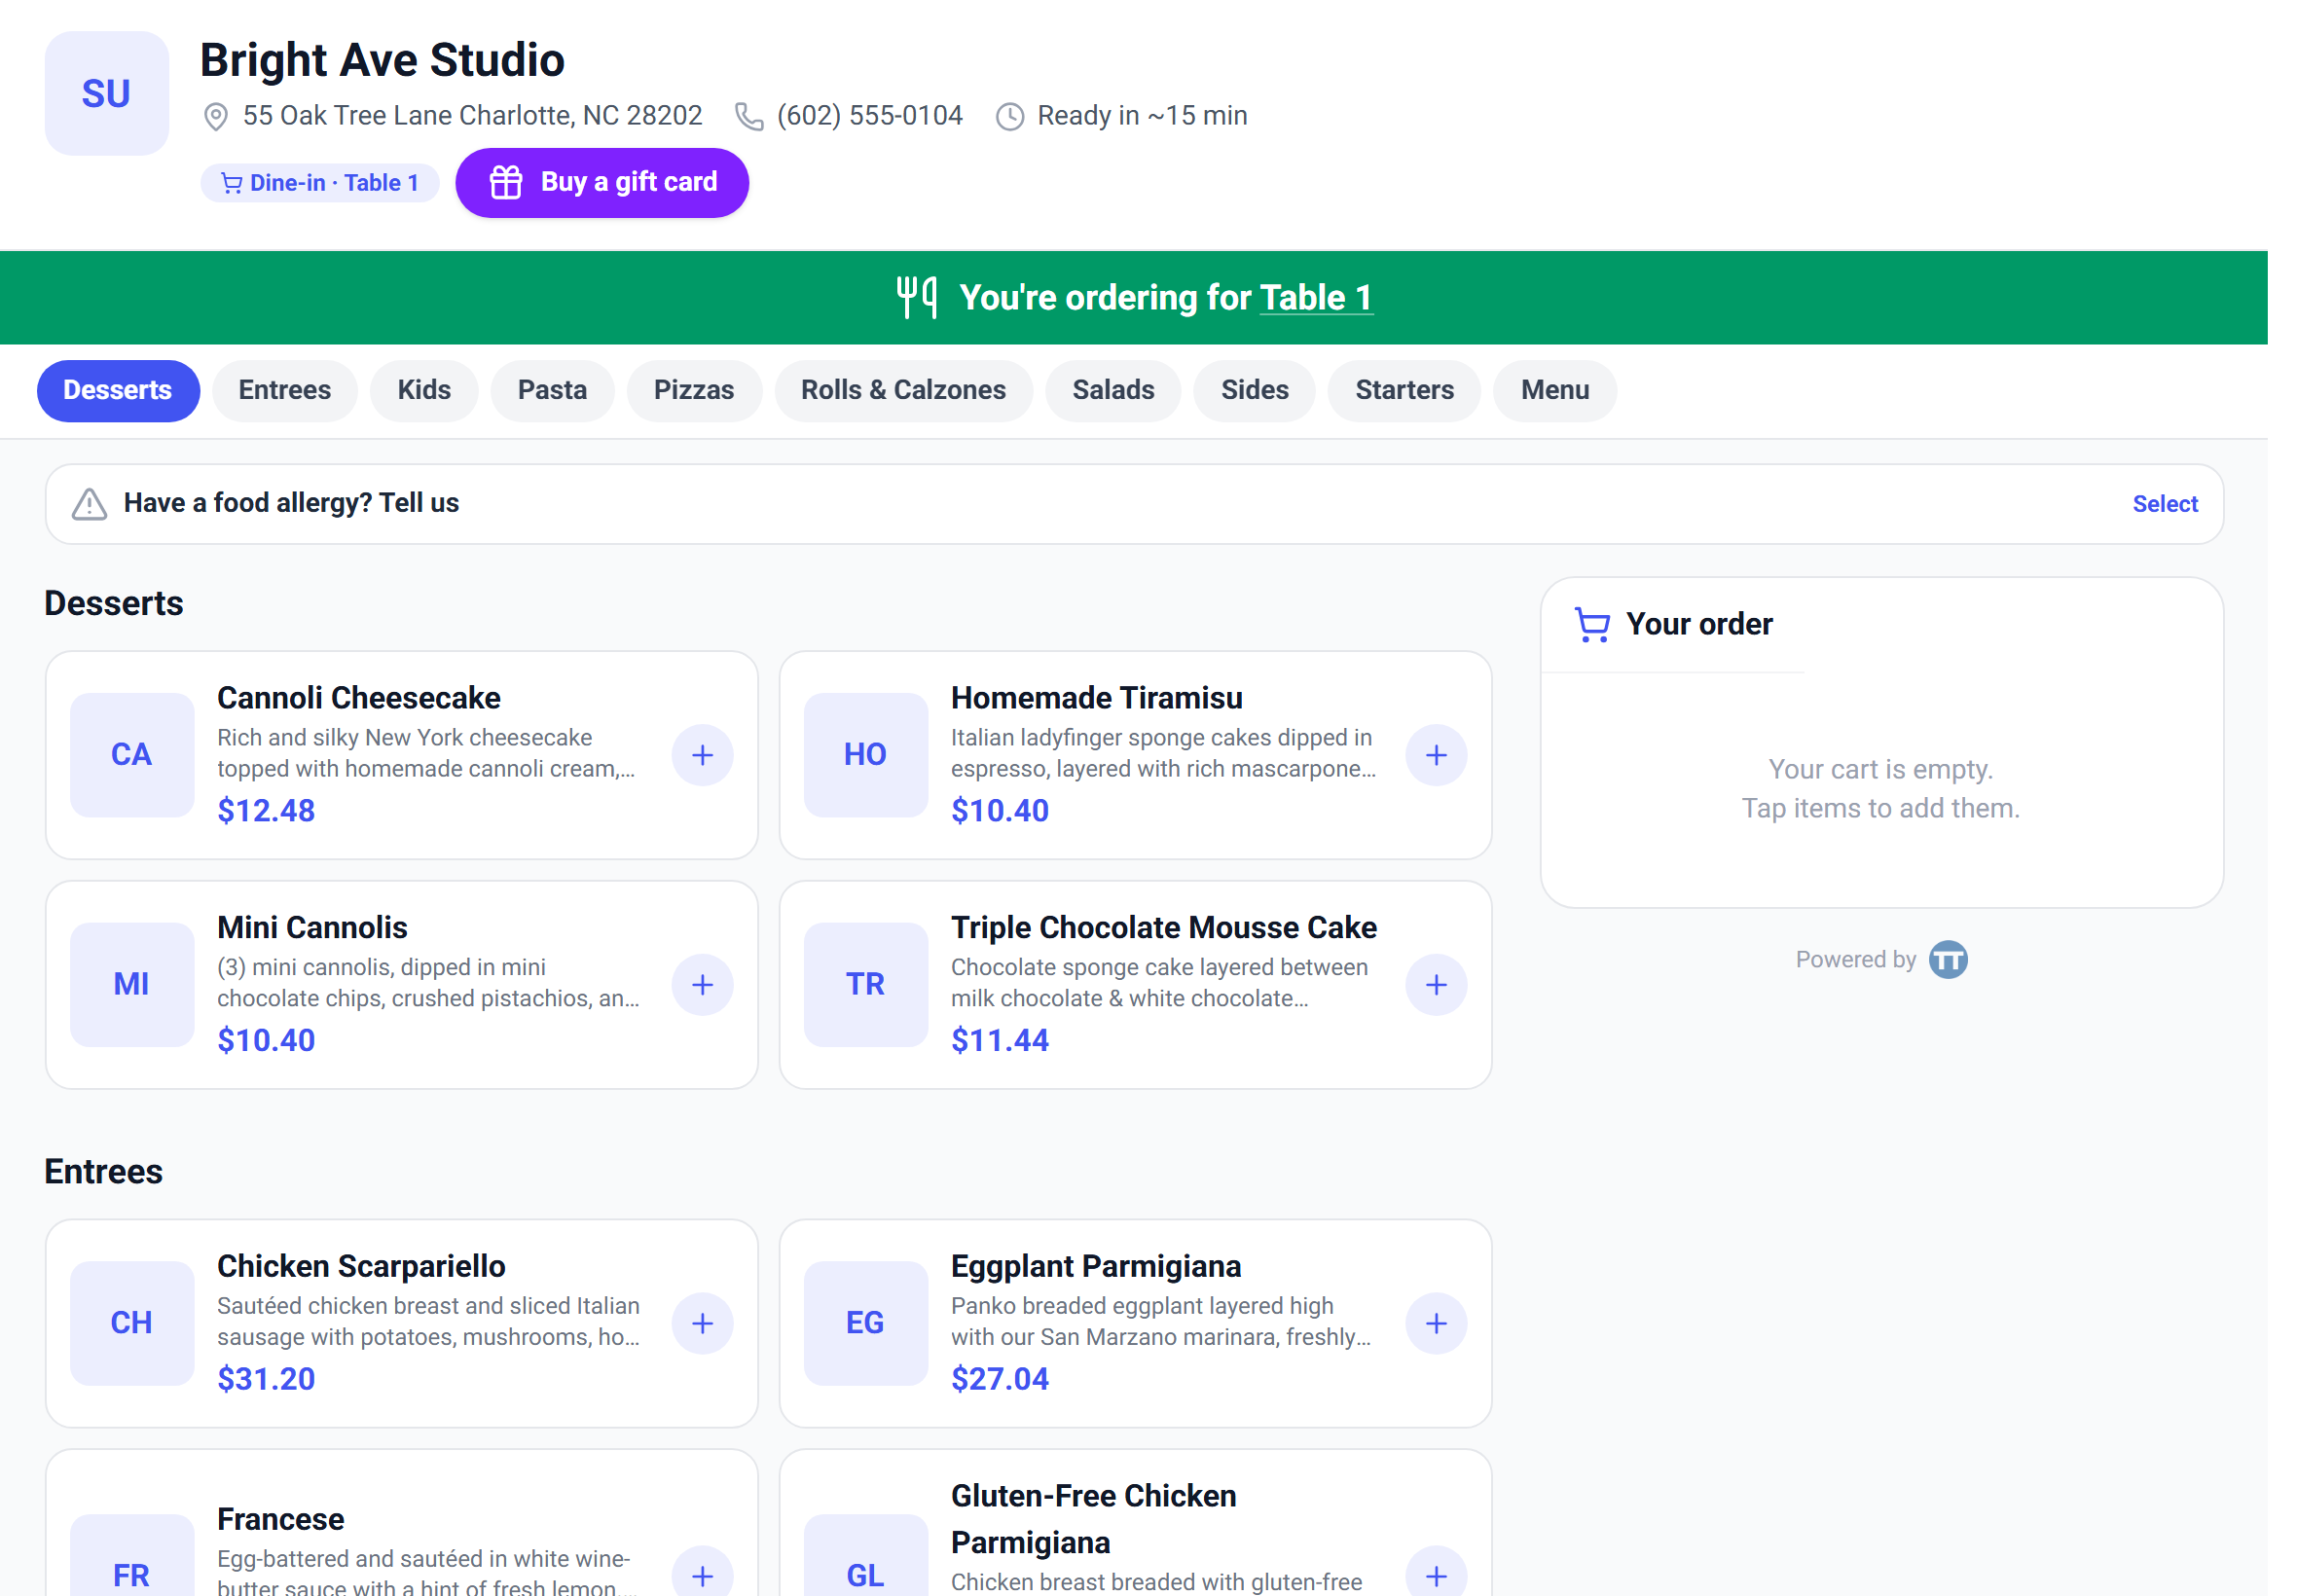Click the clock icon next to ready time
The width and height of the screenshot is (2297, 1596).
click(1010, 117)
